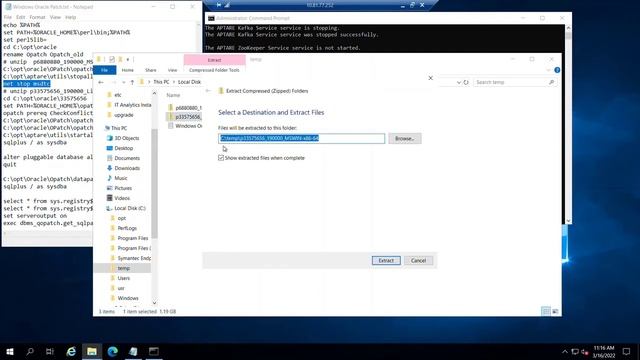Select the temp folder in tree

coord(124,268)
